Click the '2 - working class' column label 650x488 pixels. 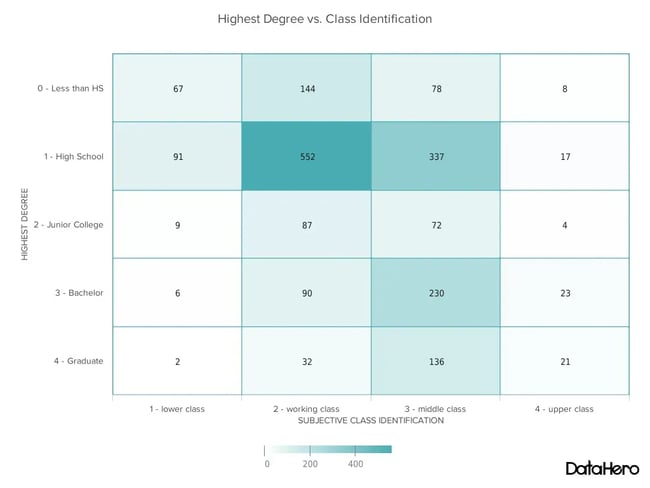[x=306, y=408]
